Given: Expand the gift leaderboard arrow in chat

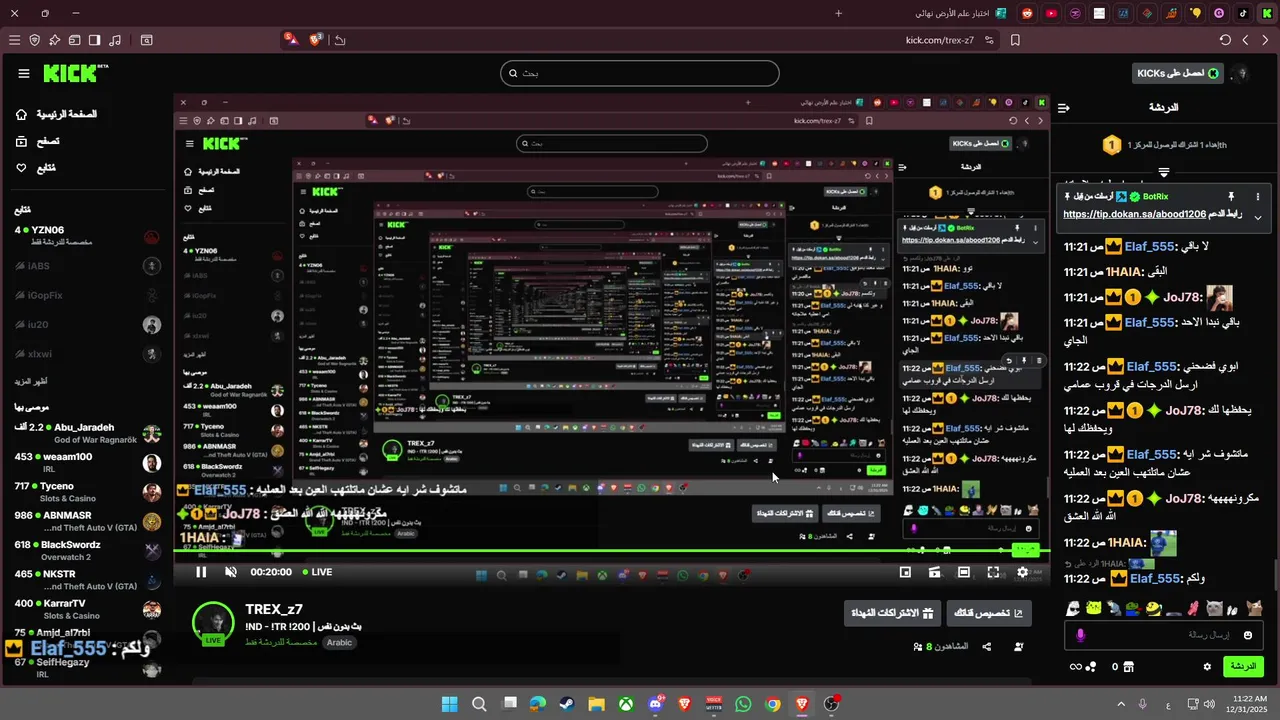Looking at the screenshot, I should pyautogui.click(x=1164, y=172).
